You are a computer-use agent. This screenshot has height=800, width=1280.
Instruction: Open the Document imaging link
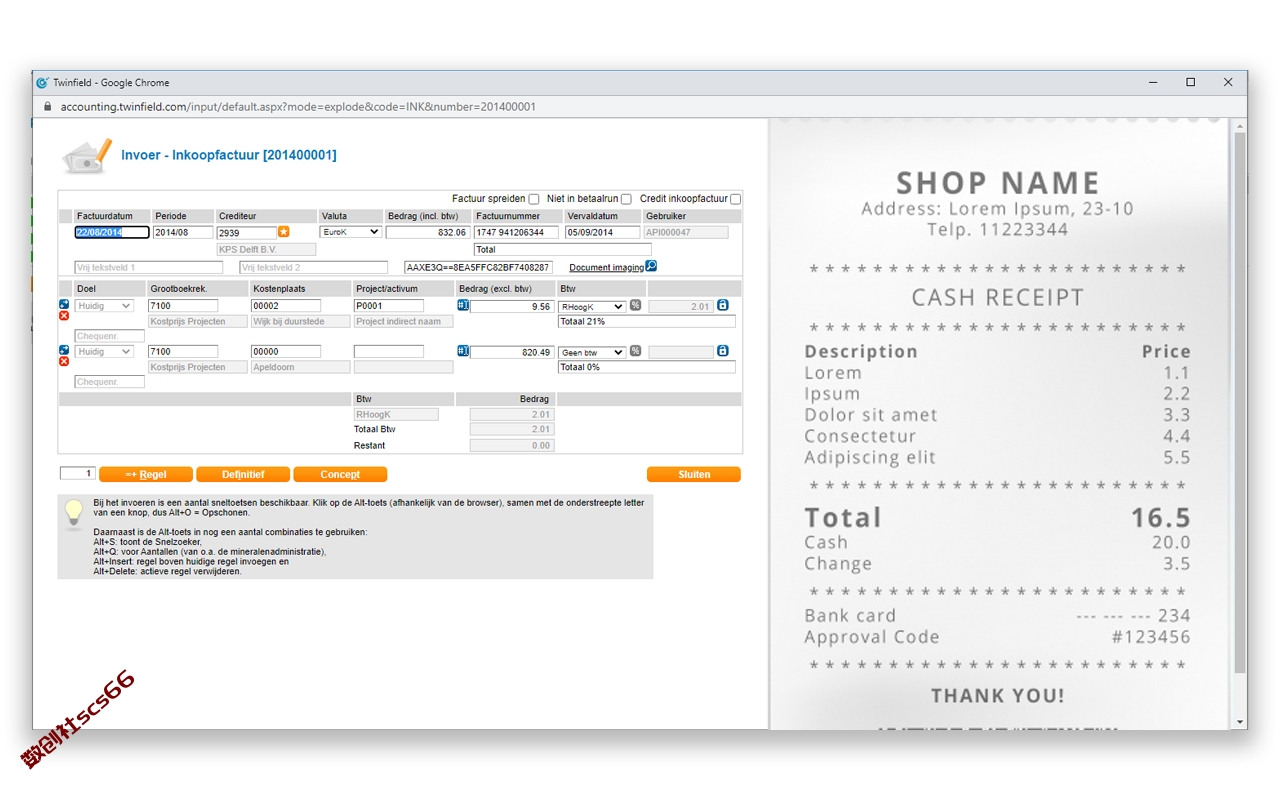[x=606, y=267]
